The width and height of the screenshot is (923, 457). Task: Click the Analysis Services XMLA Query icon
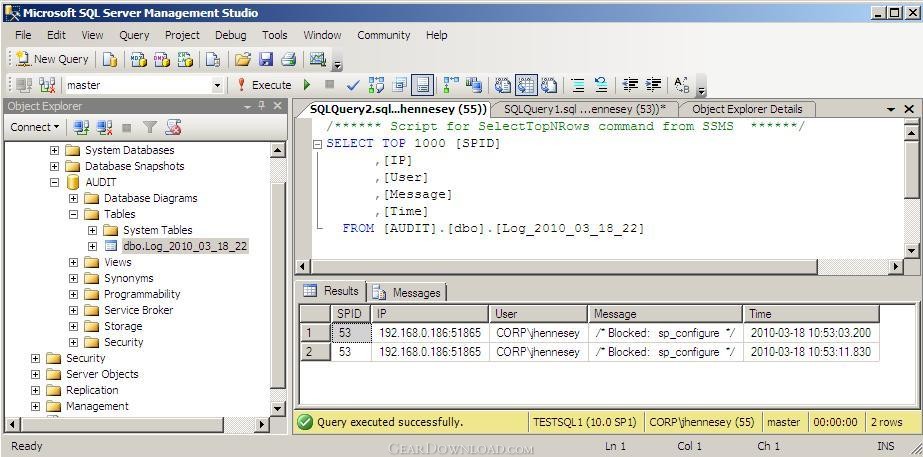tap(185, 59)
